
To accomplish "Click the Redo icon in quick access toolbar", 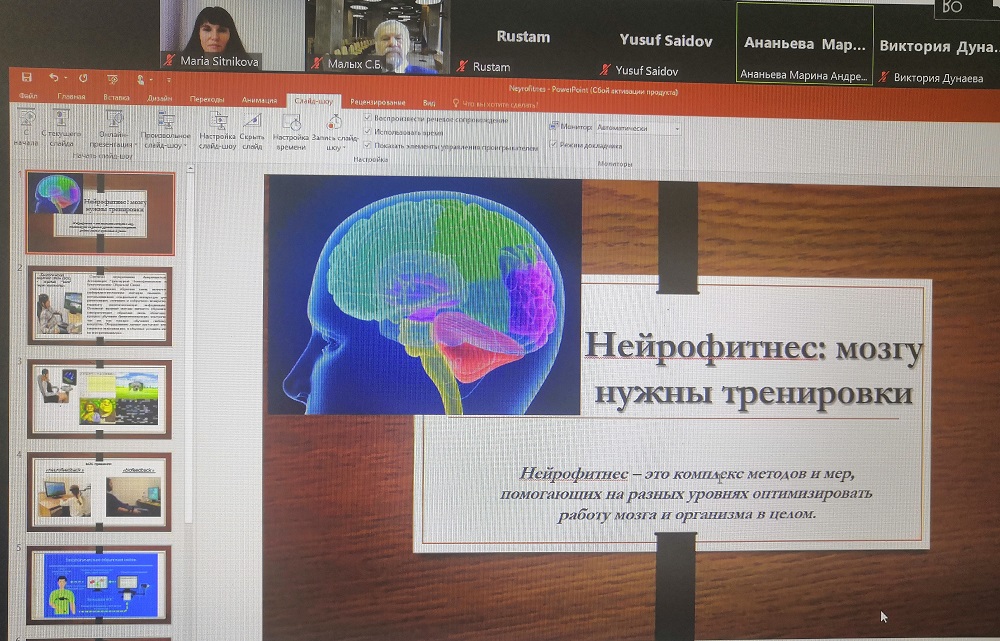I will click(x=82, y=78).
